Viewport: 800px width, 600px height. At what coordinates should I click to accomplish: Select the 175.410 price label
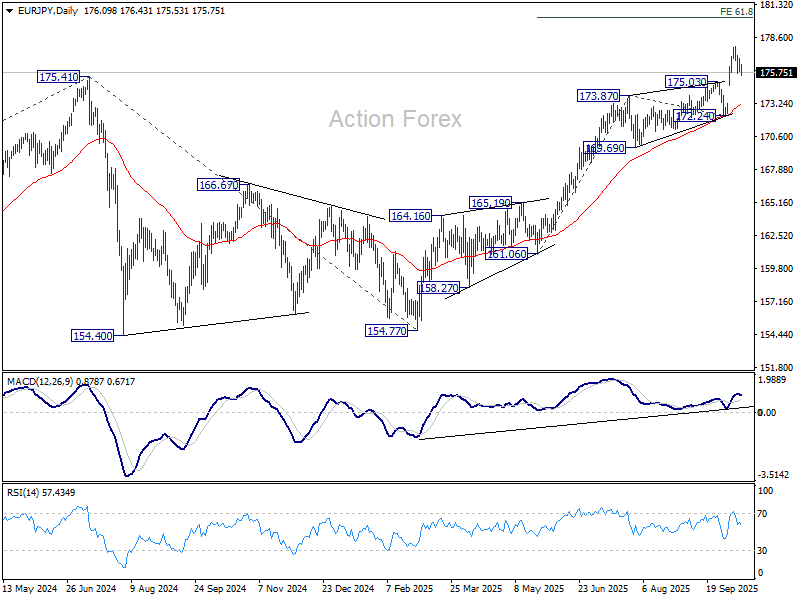[x=59, y=77]
